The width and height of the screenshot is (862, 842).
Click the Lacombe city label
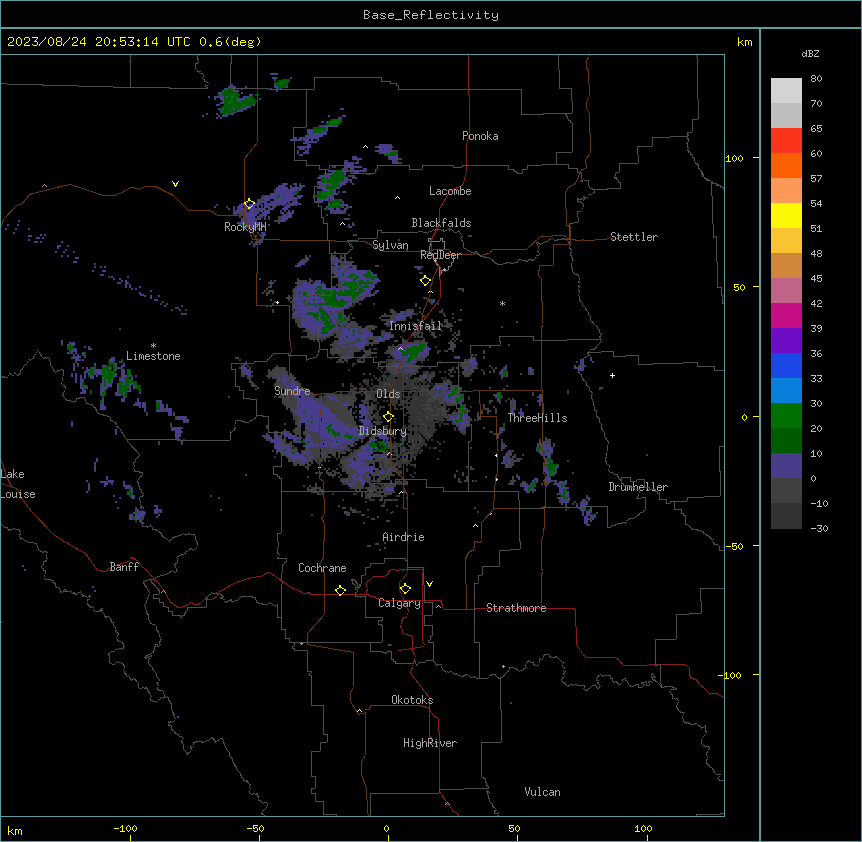(450, 191)
